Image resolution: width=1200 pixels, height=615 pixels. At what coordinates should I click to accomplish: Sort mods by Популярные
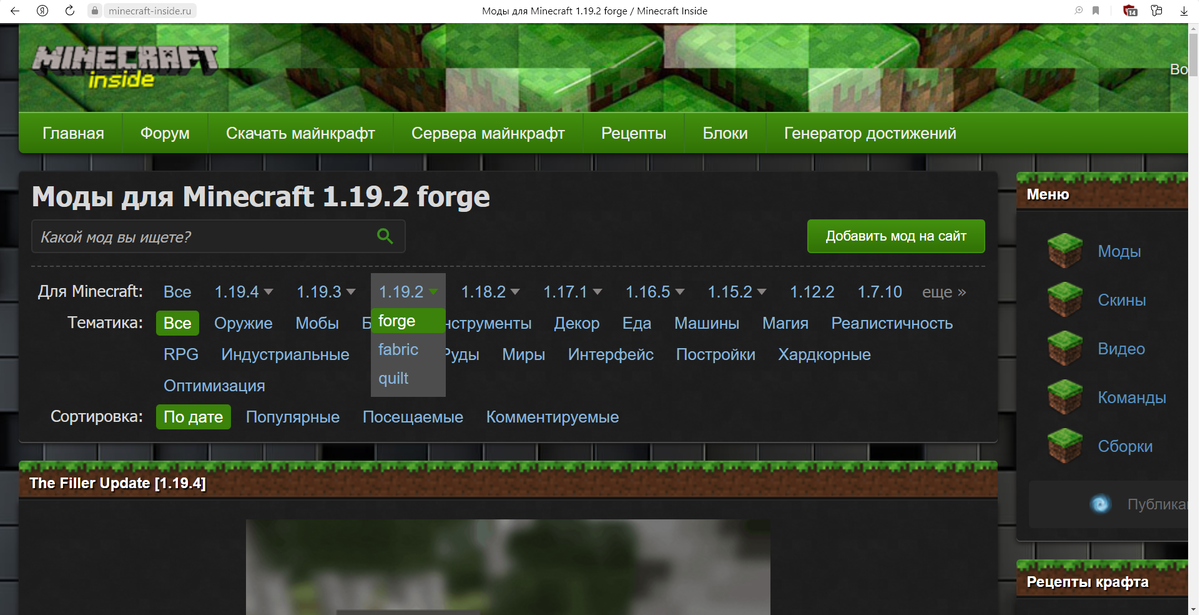pos(293,417)
